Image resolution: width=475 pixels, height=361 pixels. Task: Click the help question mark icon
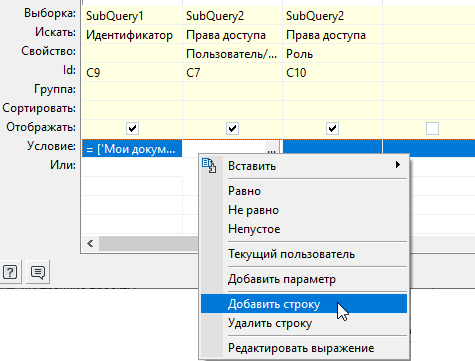(10, 272)
